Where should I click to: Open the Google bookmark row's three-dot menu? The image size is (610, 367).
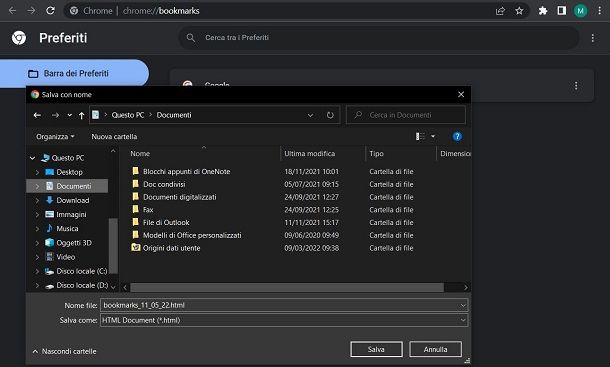[576, 86]
